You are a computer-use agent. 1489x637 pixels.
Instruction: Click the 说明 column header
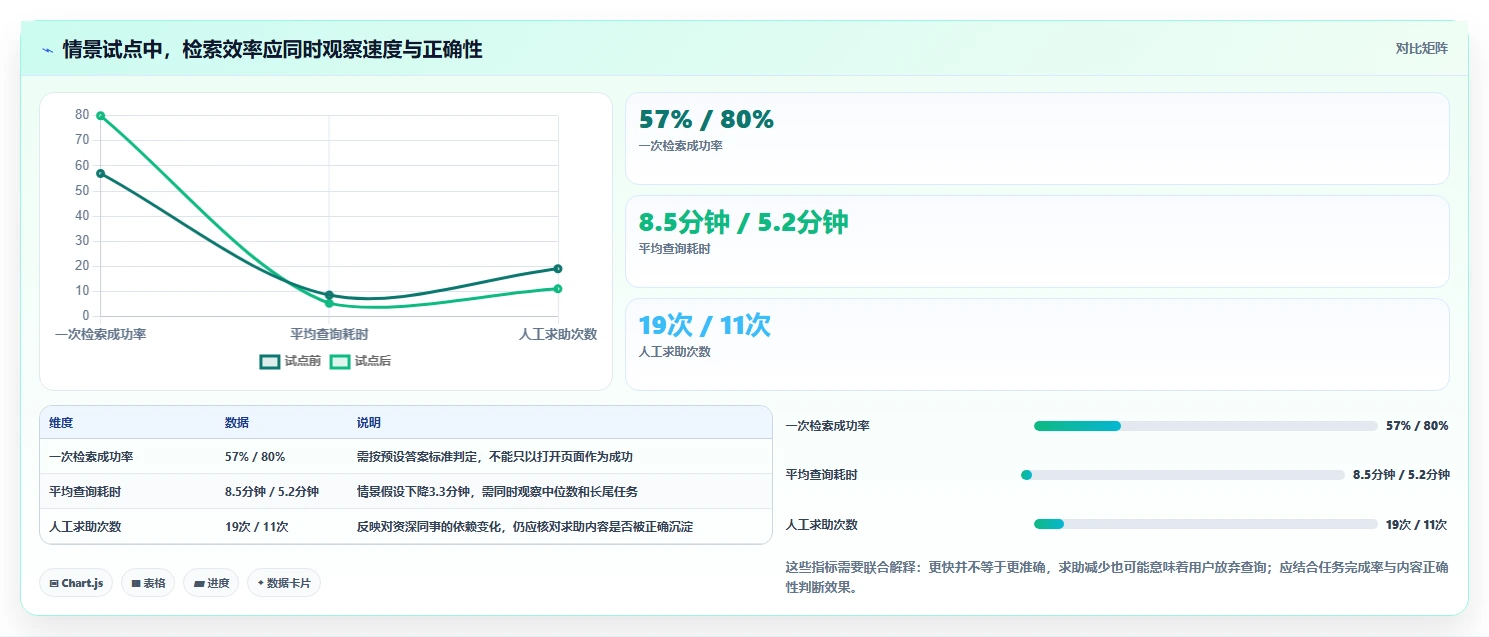pos(369,423)
